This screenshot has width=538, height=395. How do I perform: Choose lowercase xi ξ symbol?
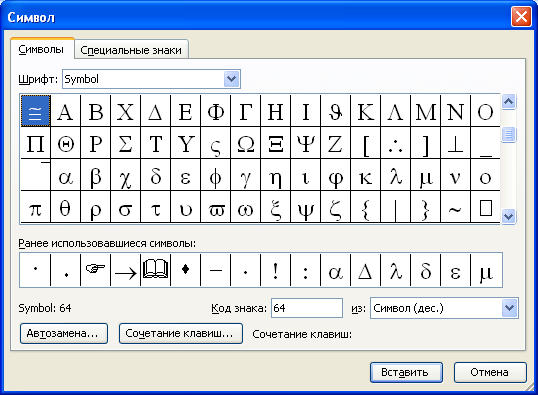point(276,207)
